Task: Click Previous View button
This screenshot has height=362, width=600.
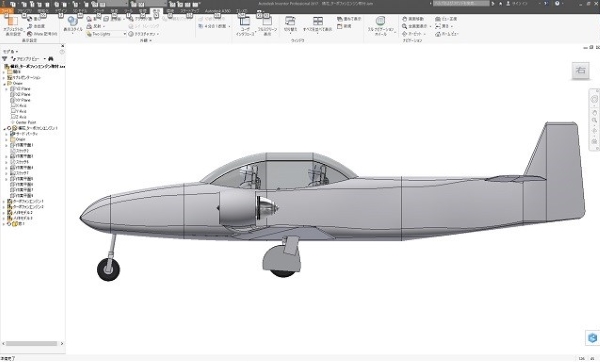Action: tap(442, 26)
